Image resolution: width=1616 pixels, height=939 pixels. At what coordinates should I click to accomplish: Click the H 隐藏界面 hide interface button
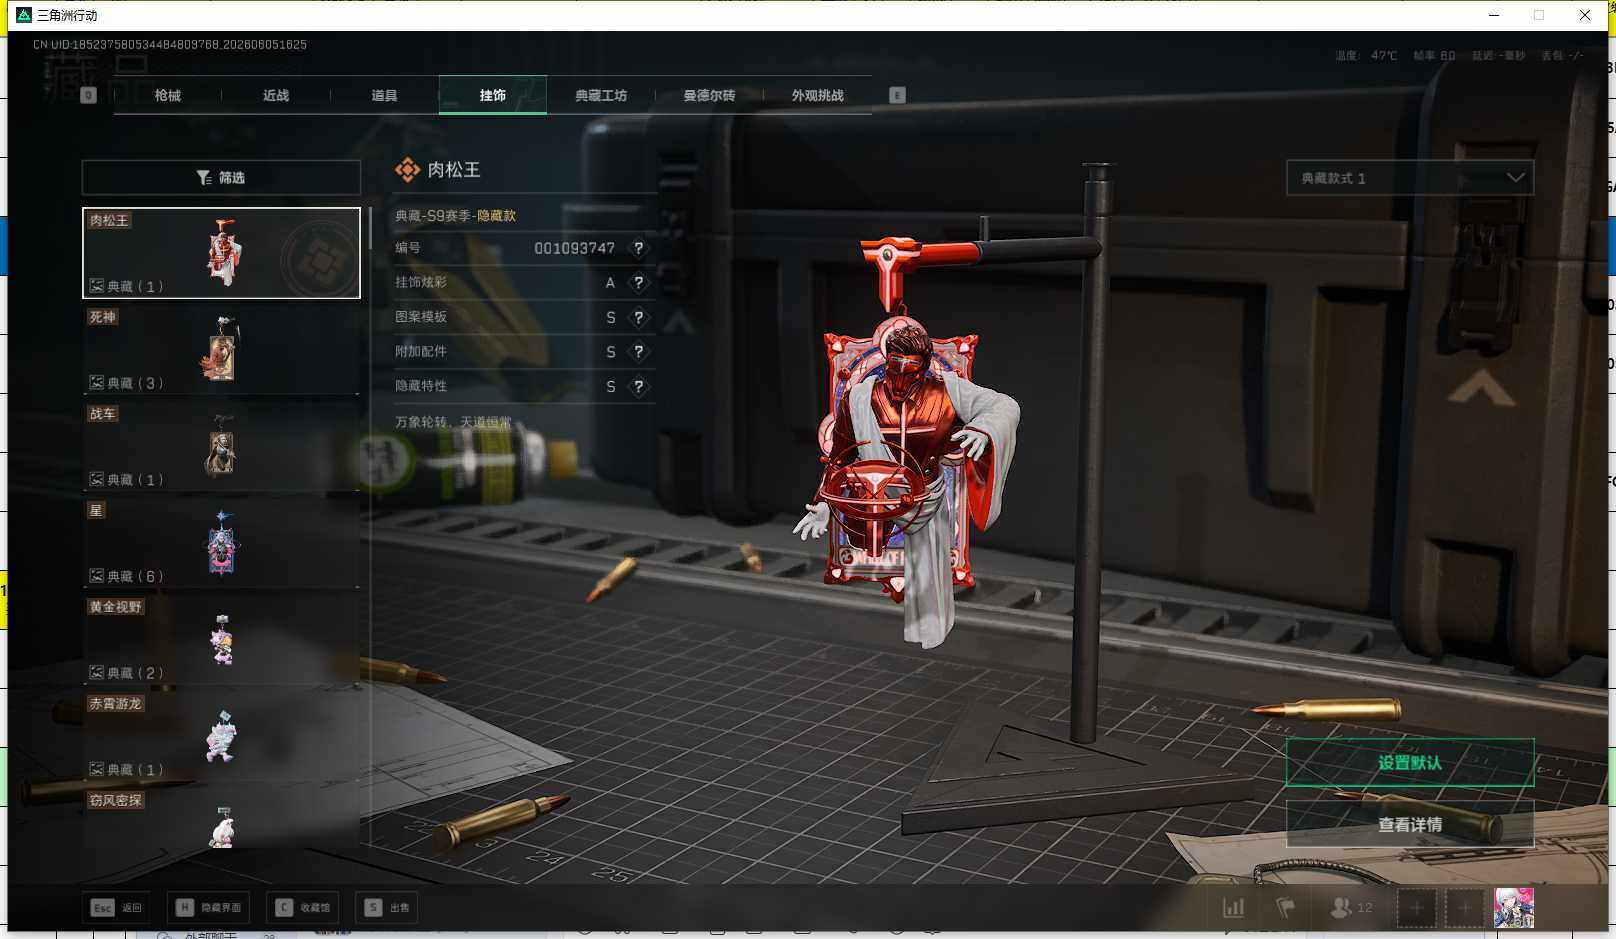point(210,908)
